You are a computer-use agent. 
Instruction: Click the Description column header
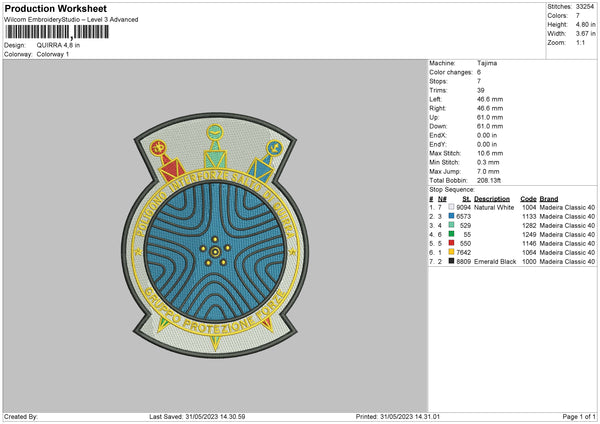point(492,199)
